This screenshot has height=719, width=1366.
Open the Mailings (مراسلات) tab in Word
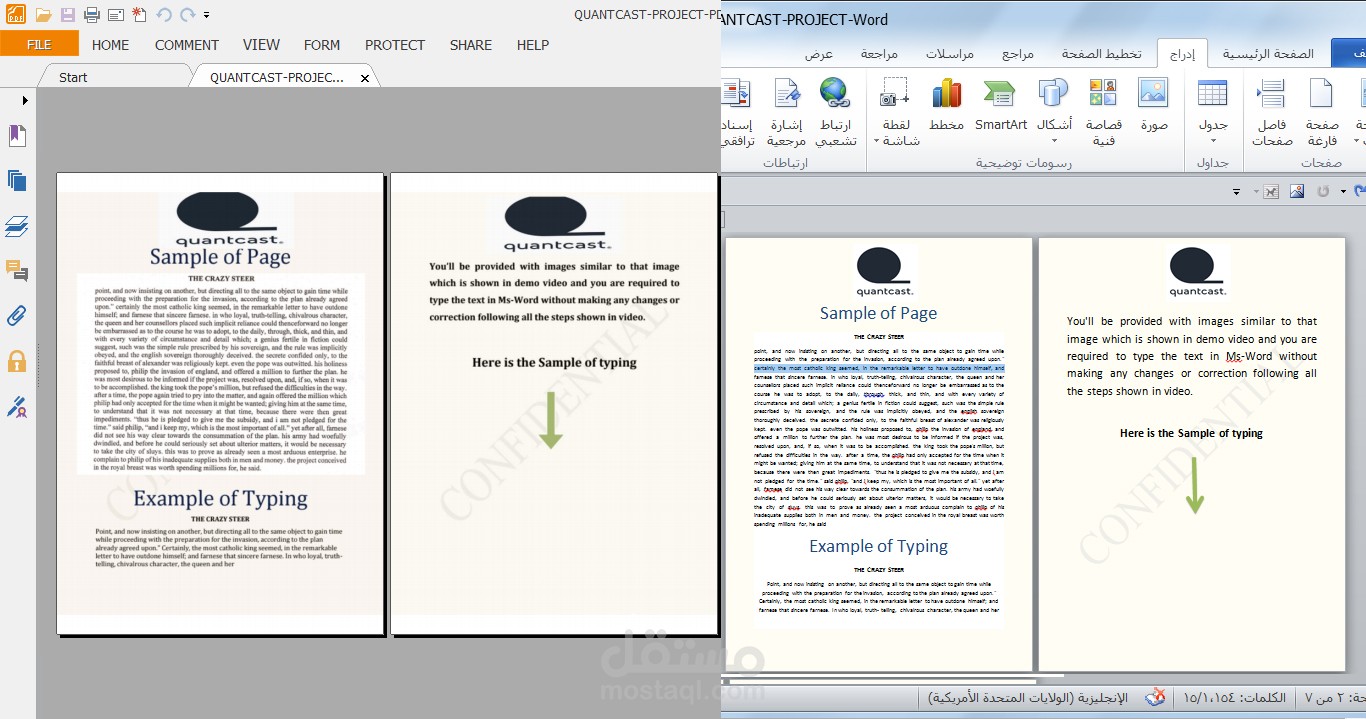[x=949, y=54]
